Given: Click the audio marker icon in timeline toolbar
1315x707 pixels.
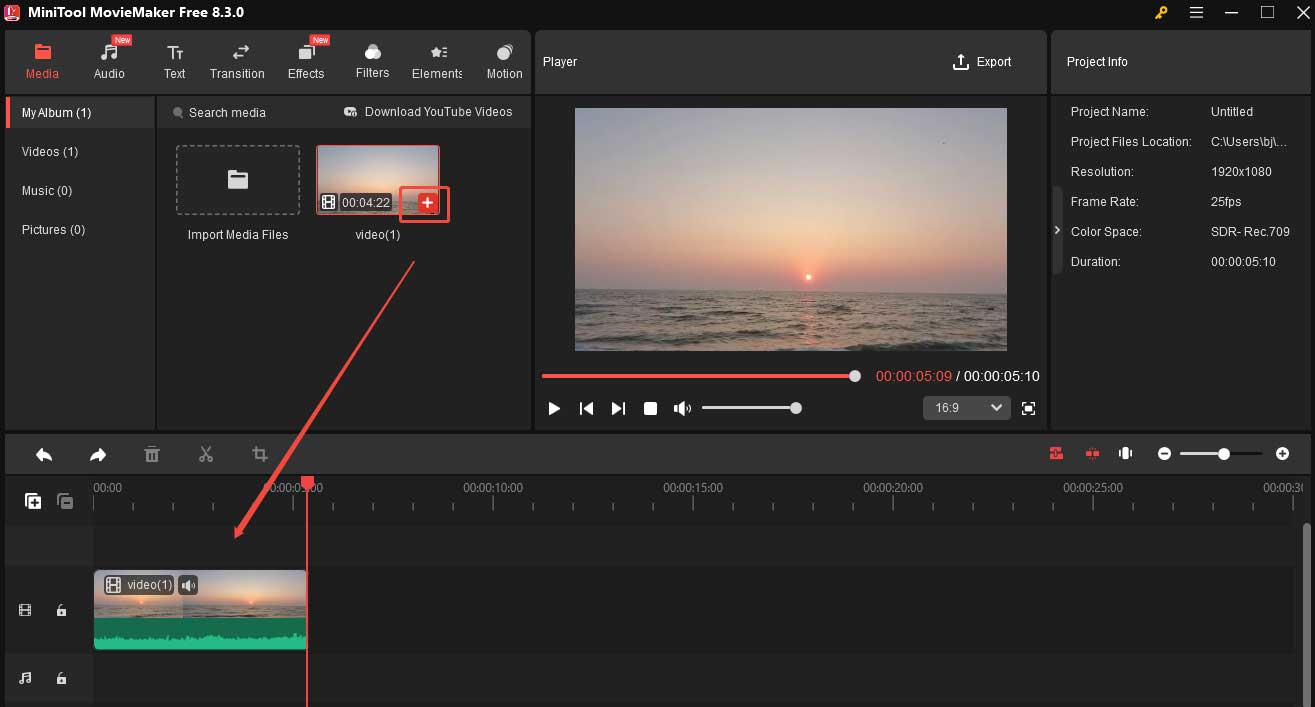Looking at the screenshot, I should pos(1125,454).
